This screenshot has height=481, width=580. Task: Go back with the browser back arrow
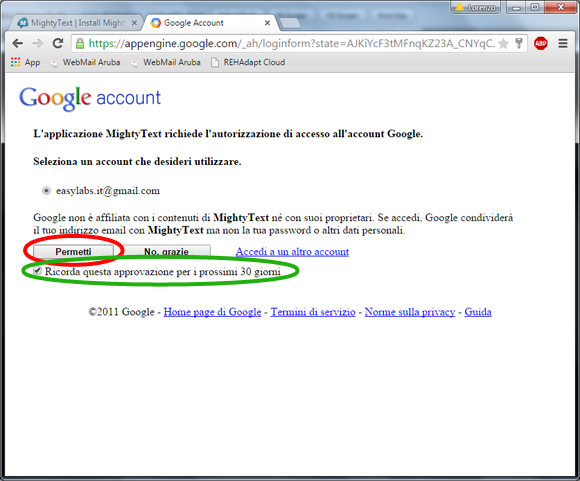coord(18,44)
